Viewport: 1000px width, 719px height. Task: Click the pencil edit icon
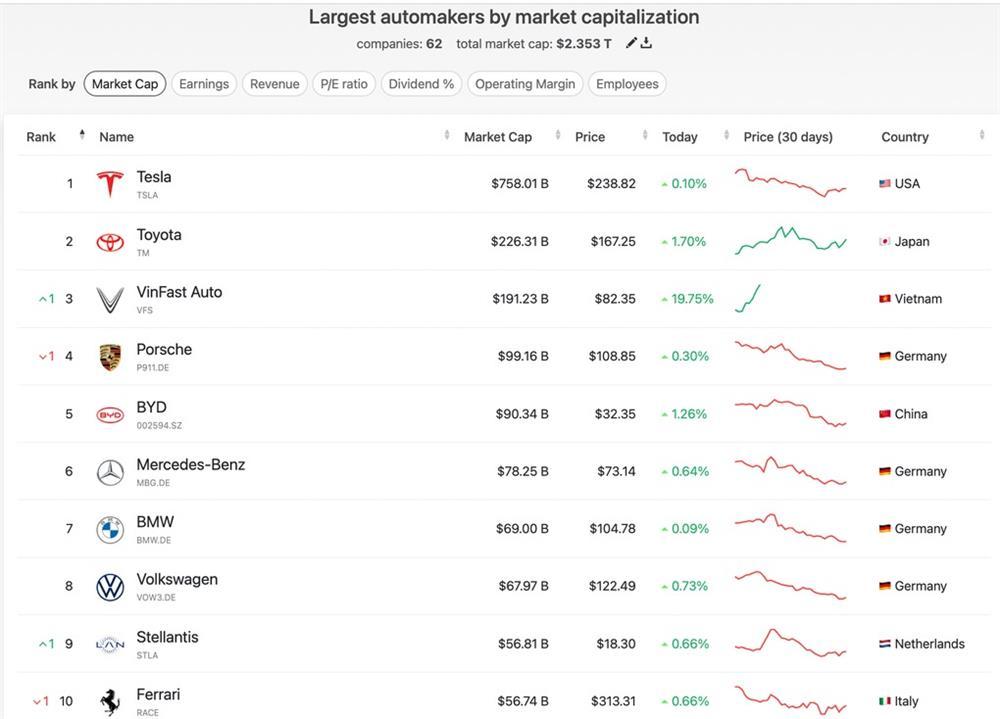pyautogui.click(x=631, y=43)
